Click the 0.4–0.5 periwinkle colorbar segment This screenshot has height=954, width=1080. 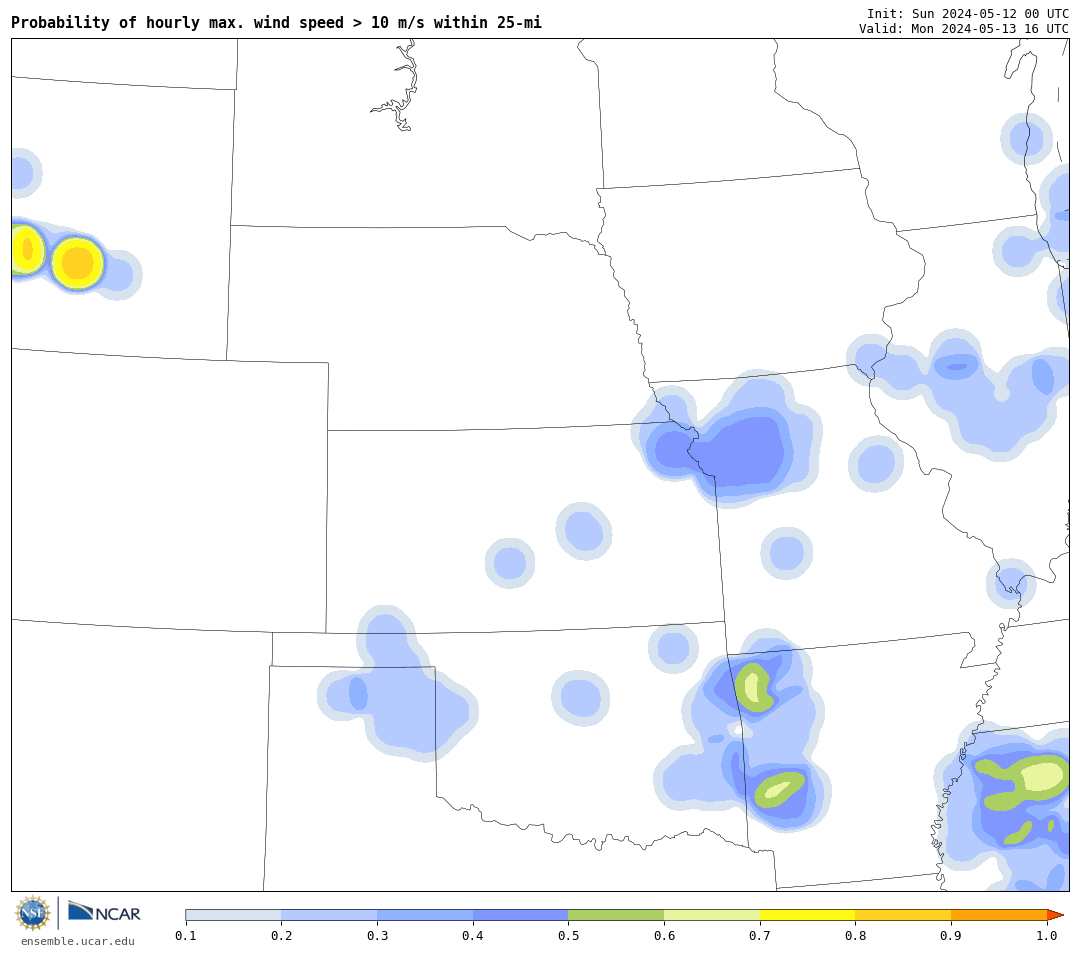[521, 915]
